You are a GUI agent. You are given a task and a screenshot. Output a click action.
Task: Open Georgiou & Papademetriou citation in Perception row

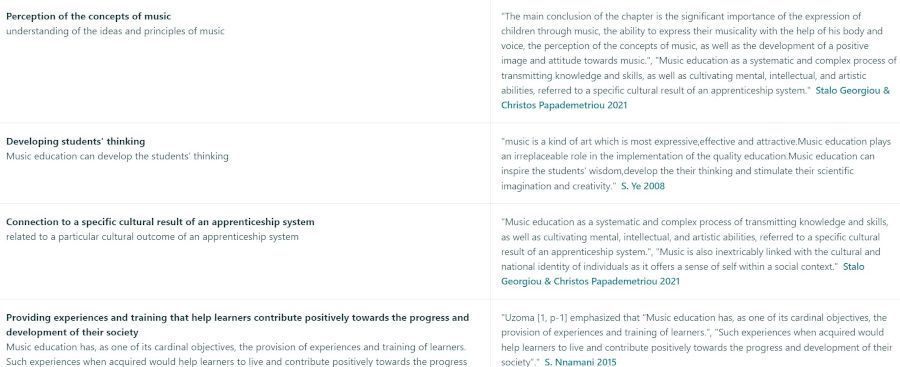coord(696,98)
